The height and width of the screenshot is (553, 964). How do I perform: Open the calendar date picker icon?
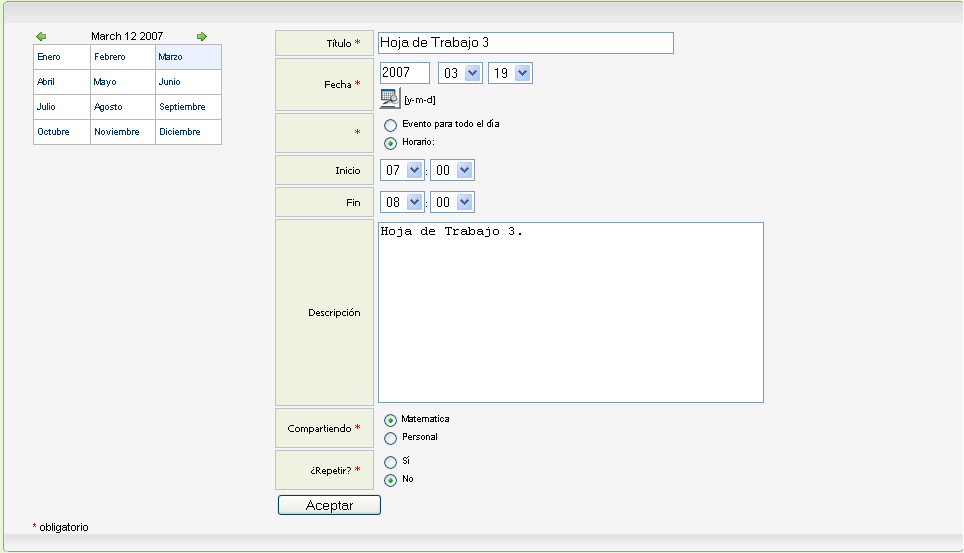390,98
